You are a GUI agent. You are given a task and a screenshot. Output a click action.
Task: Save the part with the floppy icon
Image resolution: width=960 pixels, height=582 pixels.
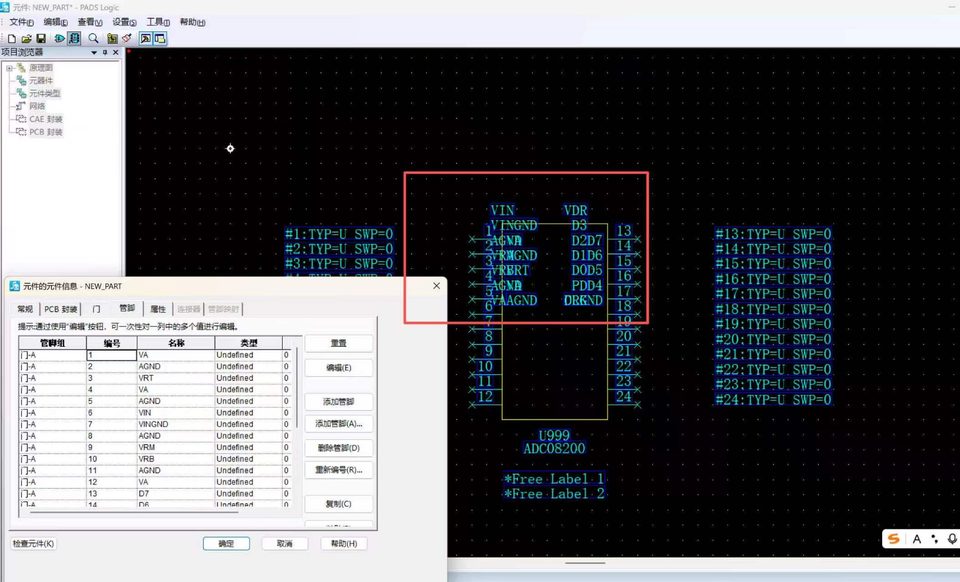[41, 39]
